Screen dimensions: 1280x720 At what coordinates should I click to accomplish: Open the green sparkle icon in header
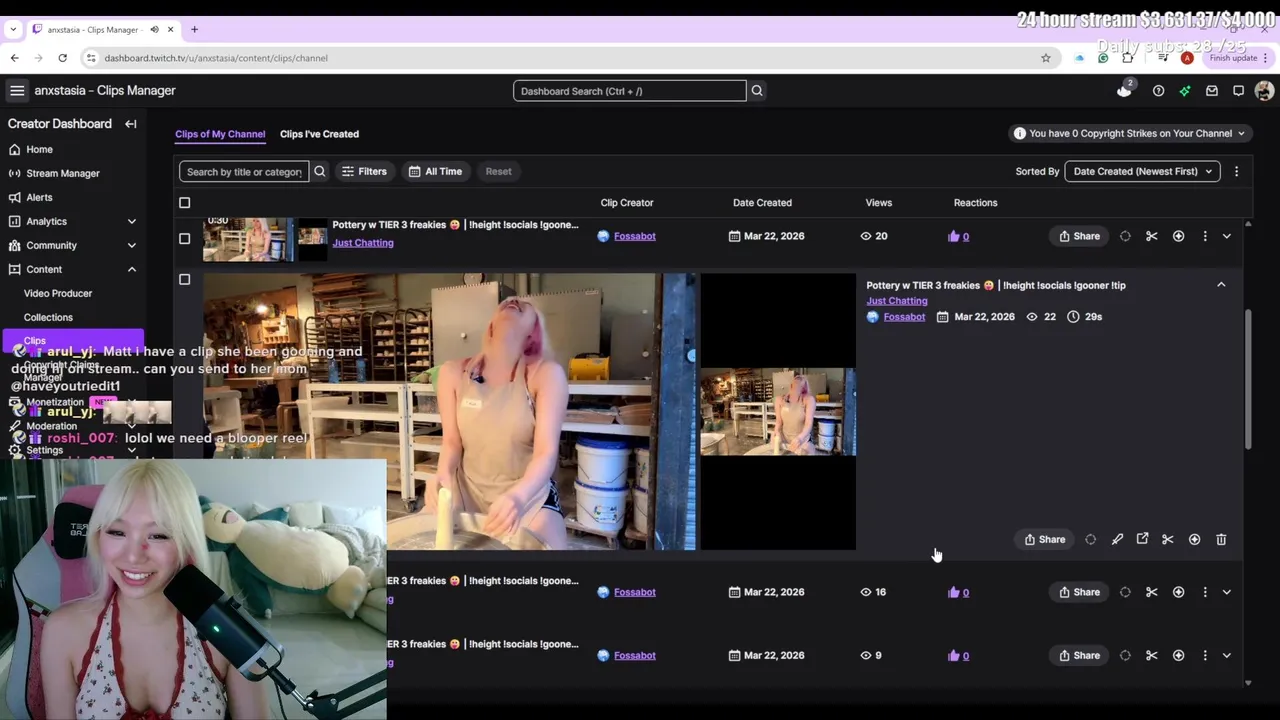[x=1185, y=91]
